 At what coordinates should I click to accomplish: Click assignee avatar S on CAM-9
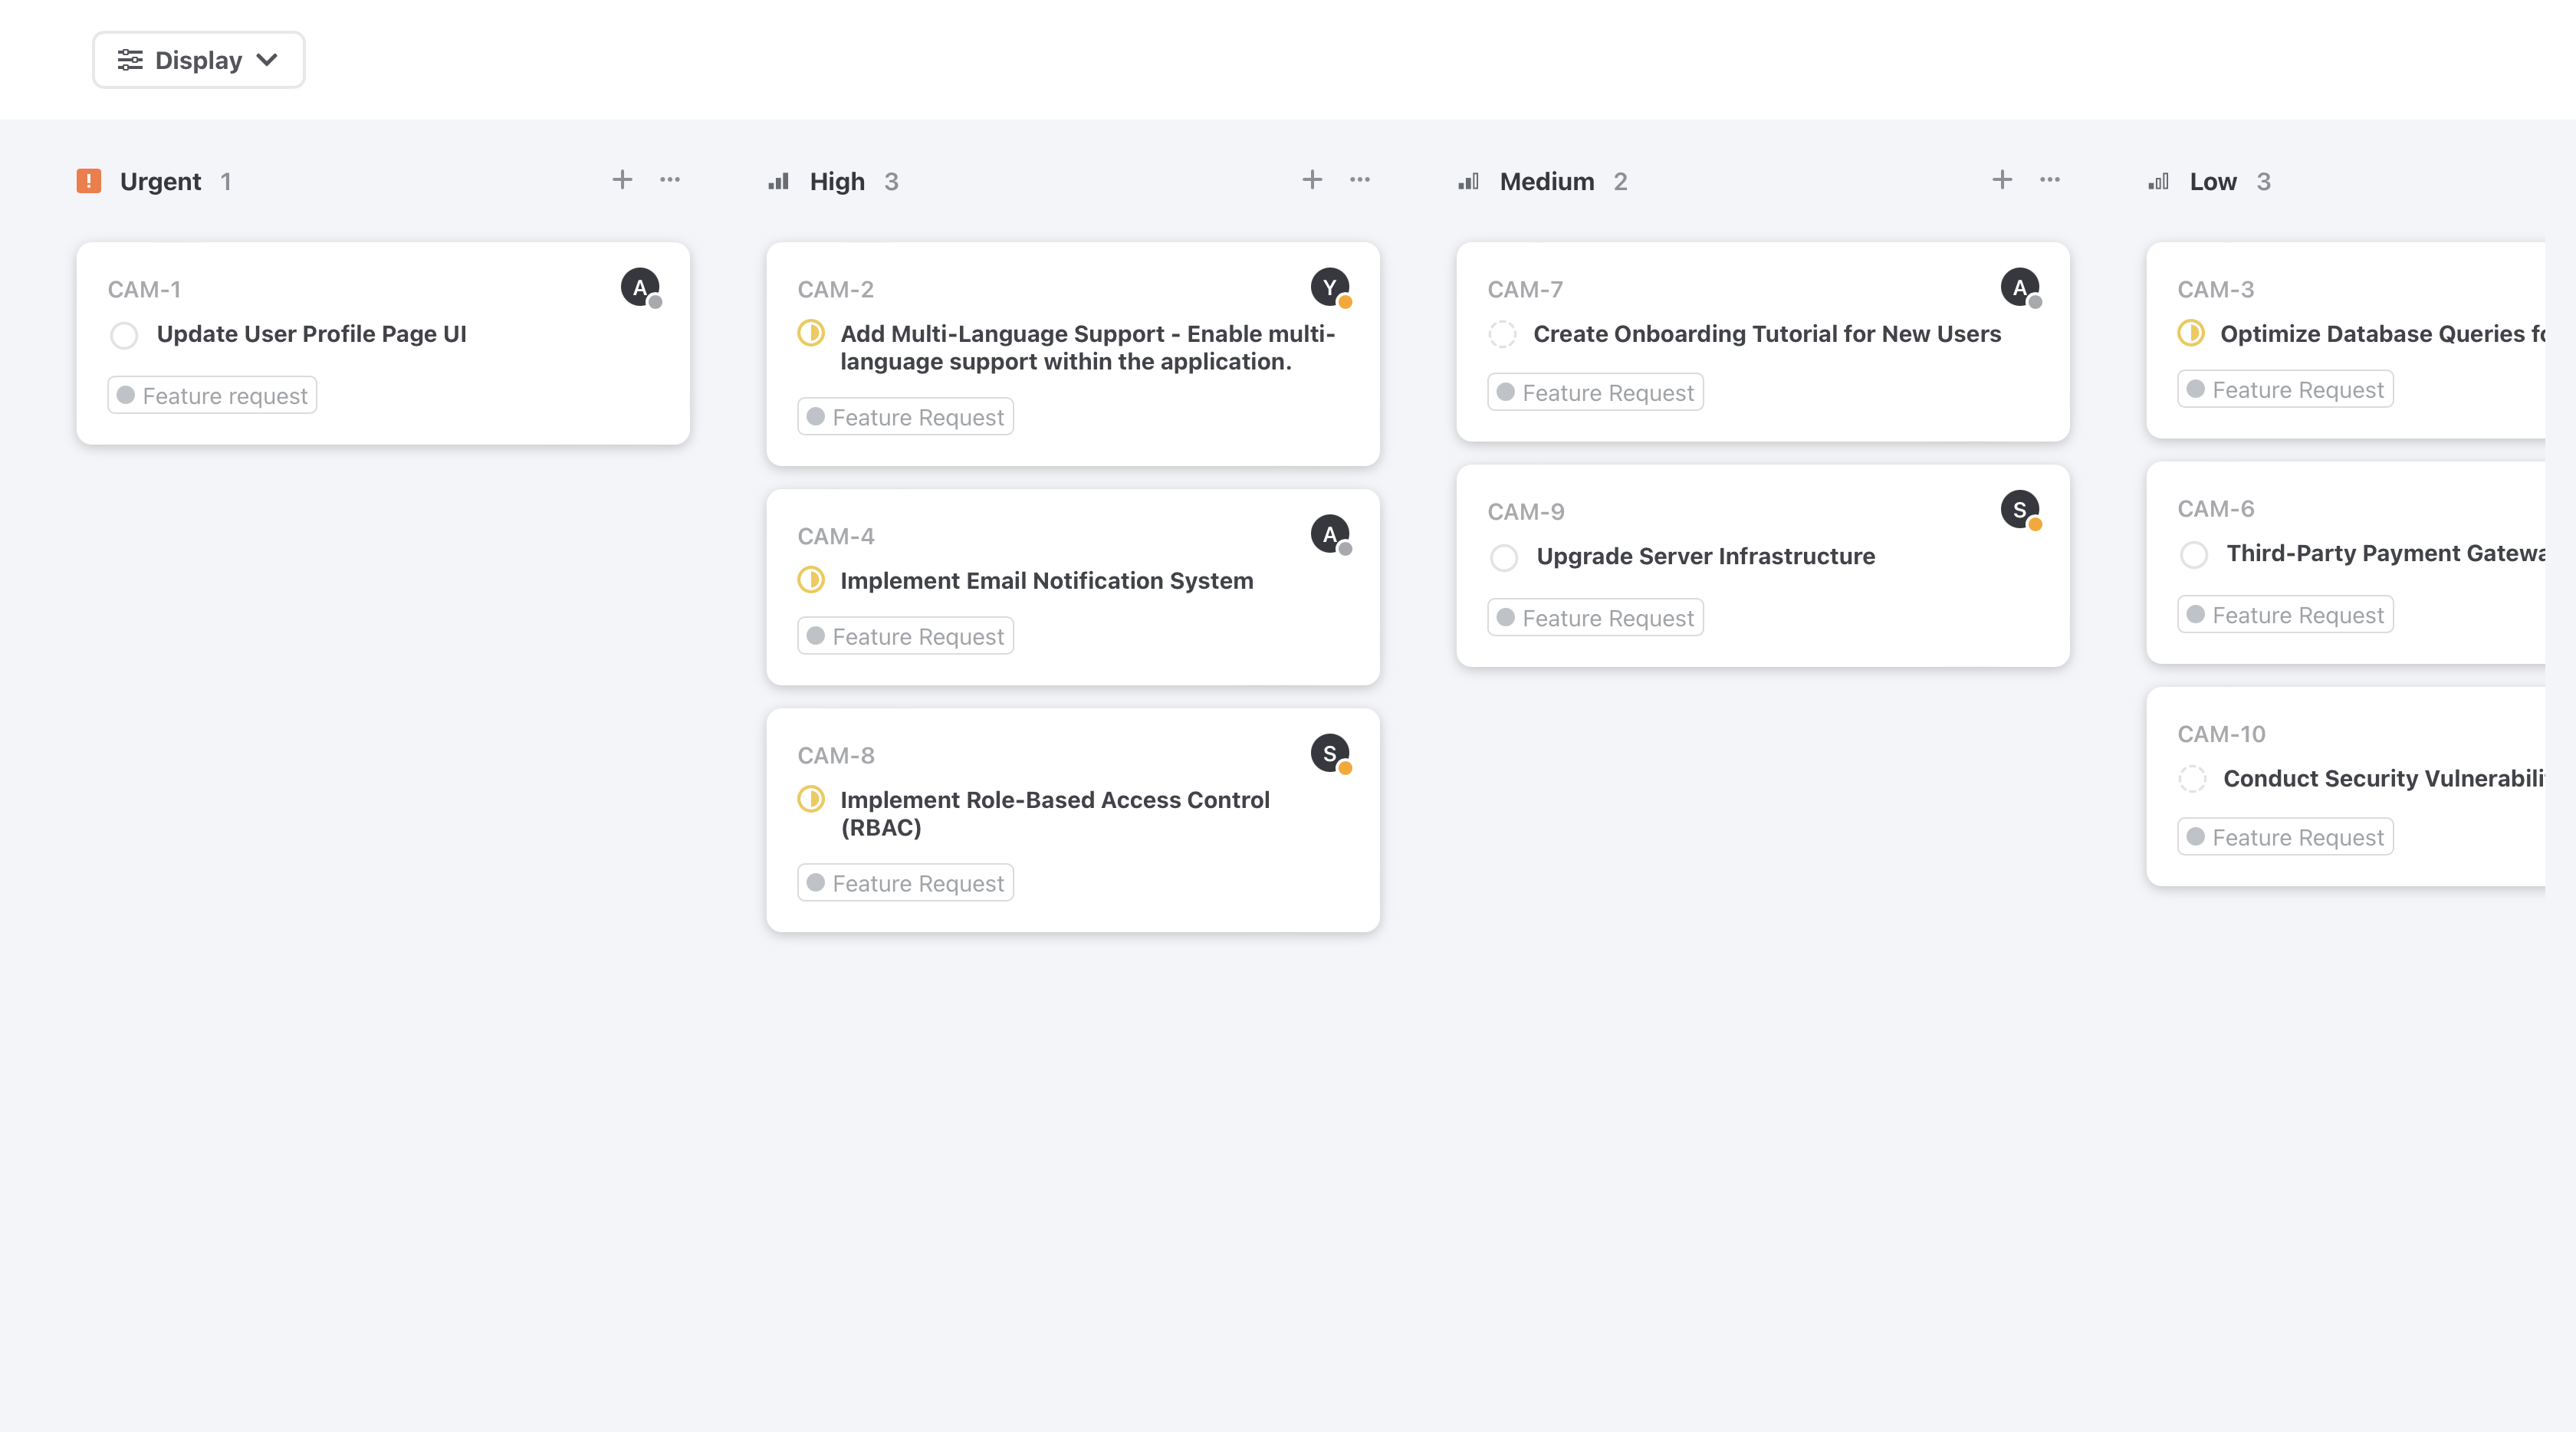(2019, 510)
